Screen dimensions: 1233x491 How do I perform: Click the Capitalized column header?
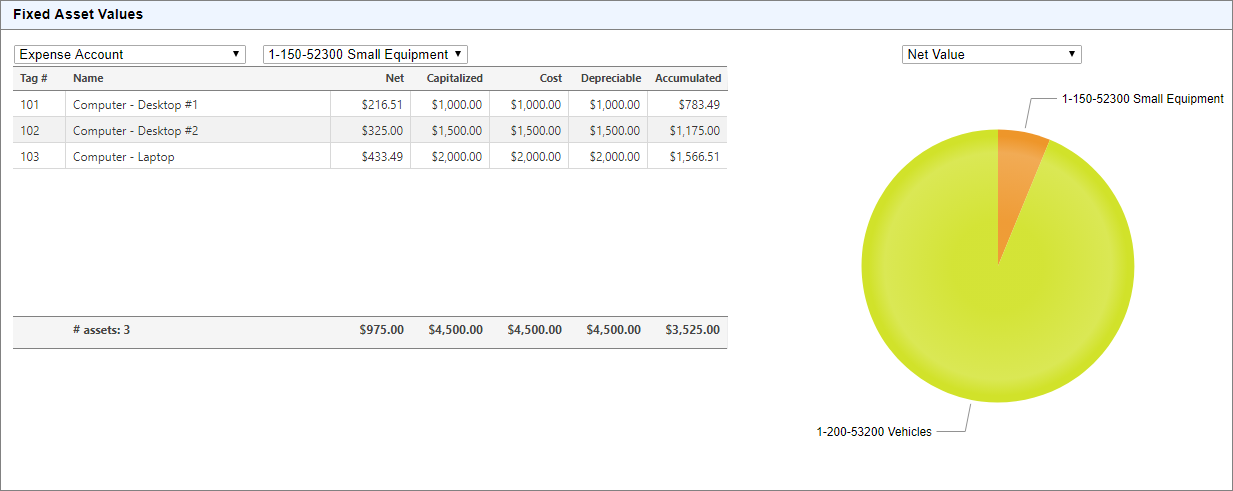click(454, 78)
